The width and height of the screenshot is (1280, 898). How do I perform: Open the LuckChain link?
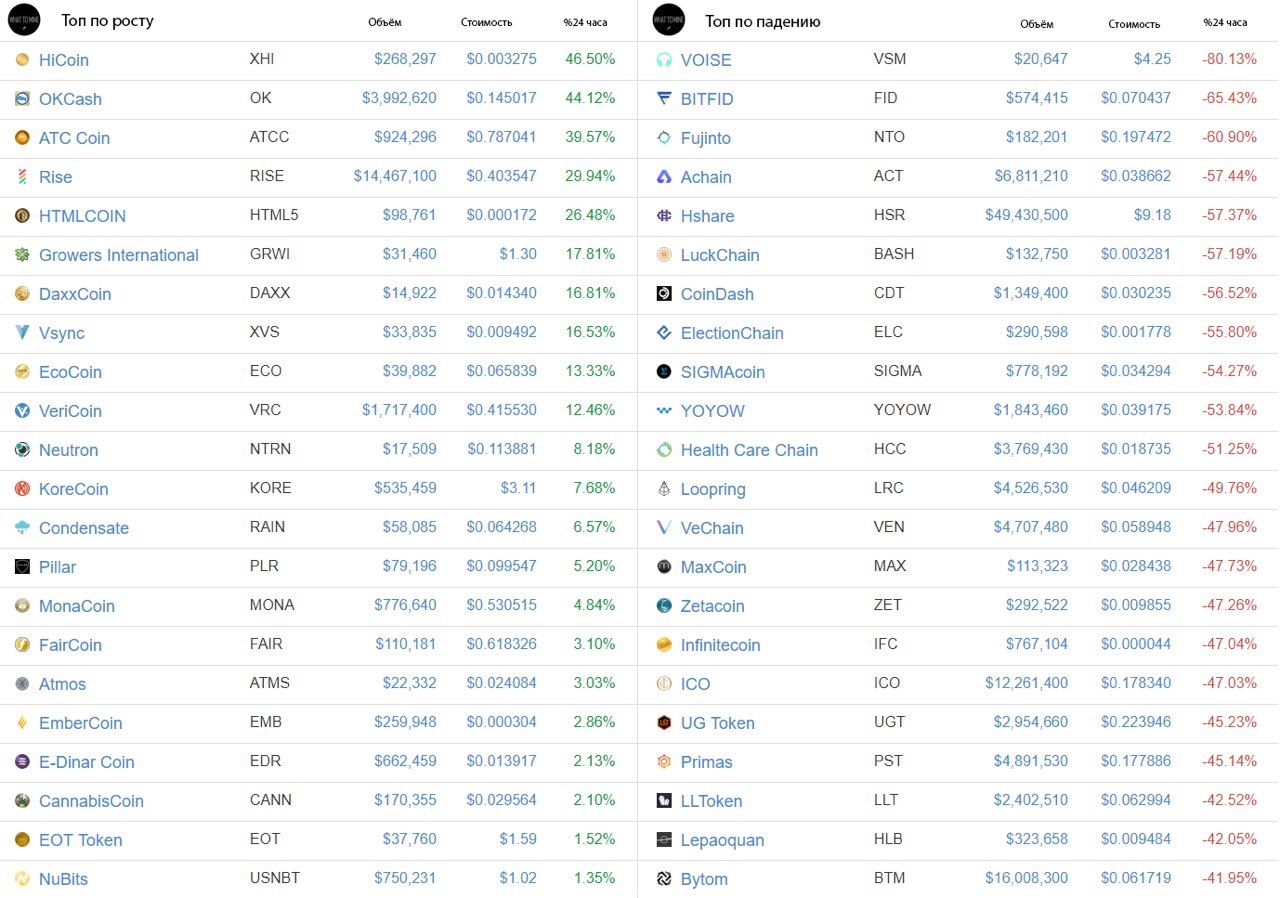coord(720,255)
